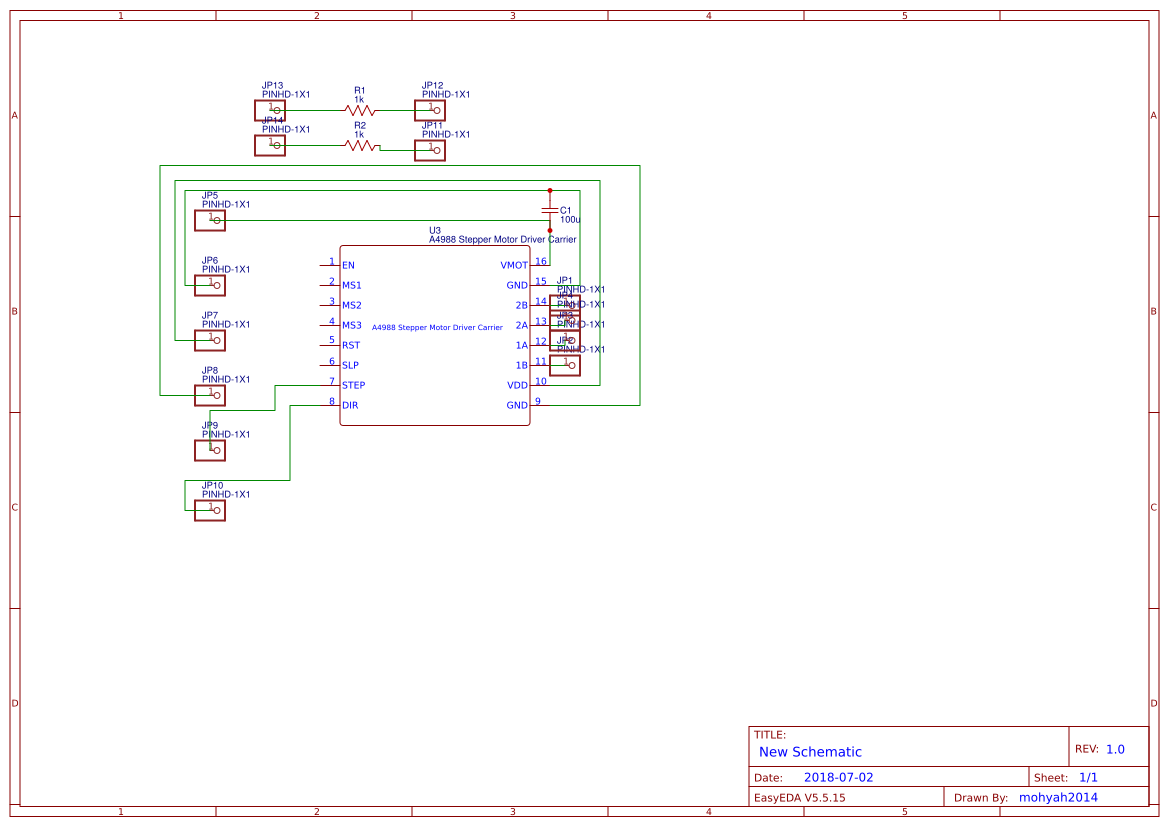
Task: Click the 'New Schematic' title text
Action: click(810, 752)
